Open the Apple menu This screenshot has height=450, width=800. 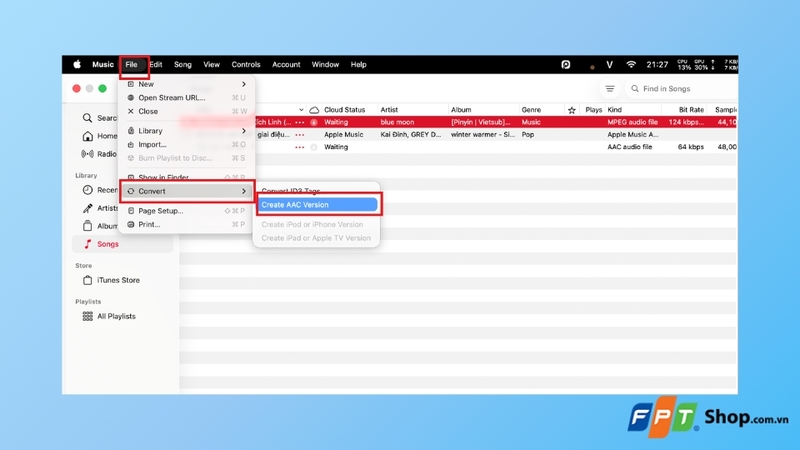point(77,64)
